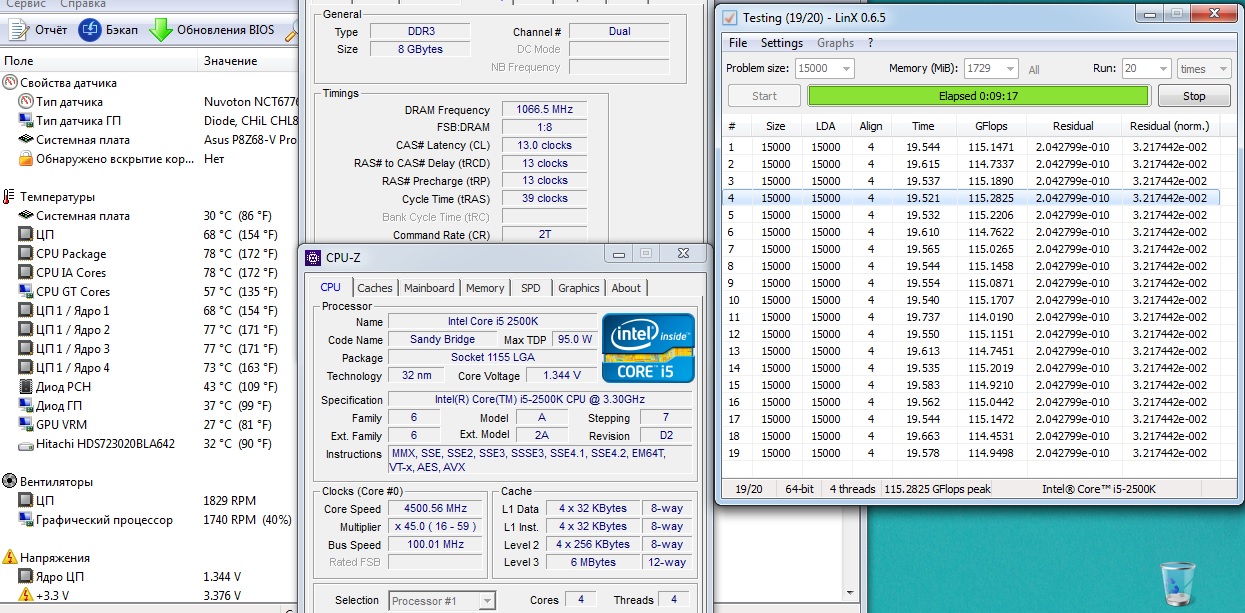The height and width of the screenshot is (613, 1245).
Task: Open the SPD tab in CPU-Z
Action: [x=530, y=288]
